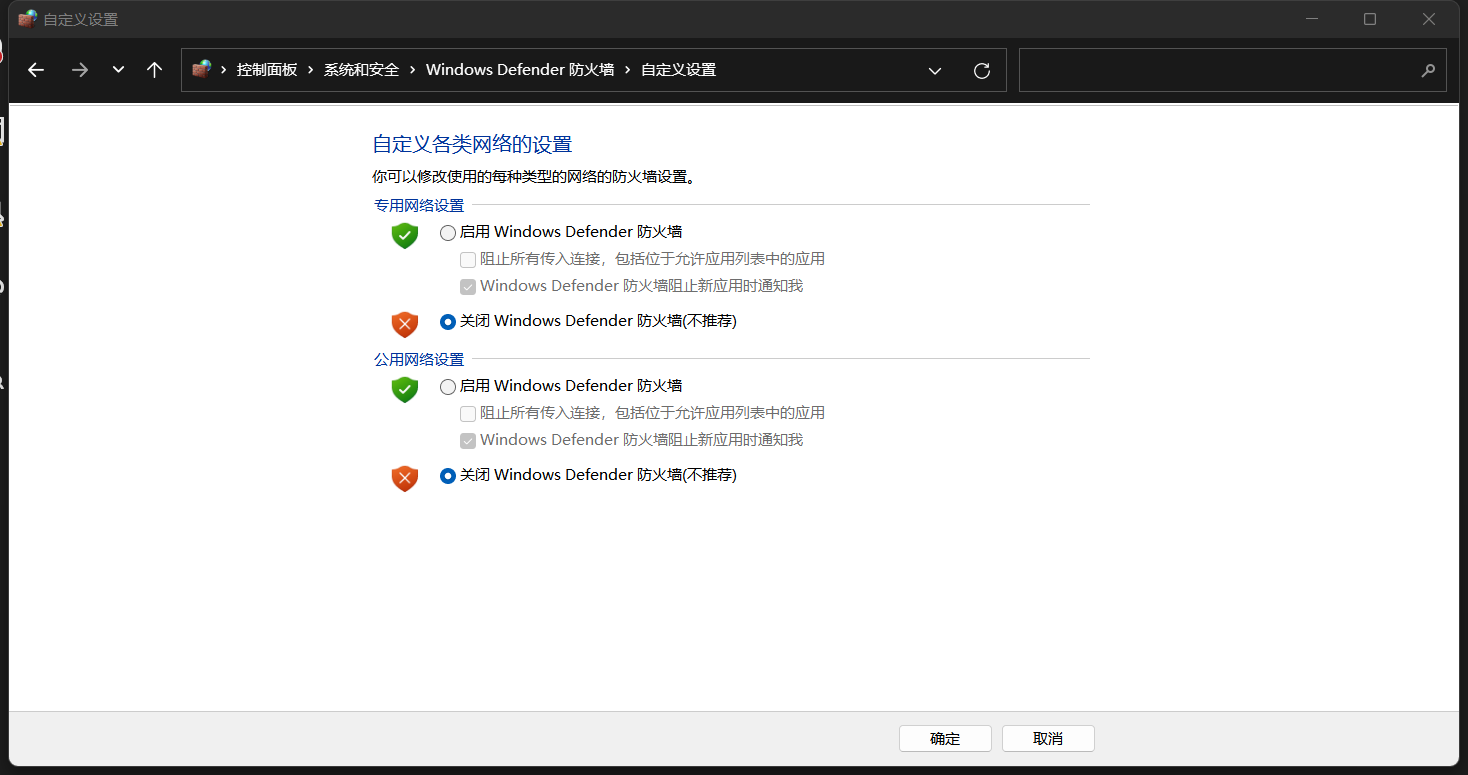Viewport: 1468px width, 775px height.
Task: Click the control panel search box
Action: point(1232,70)
